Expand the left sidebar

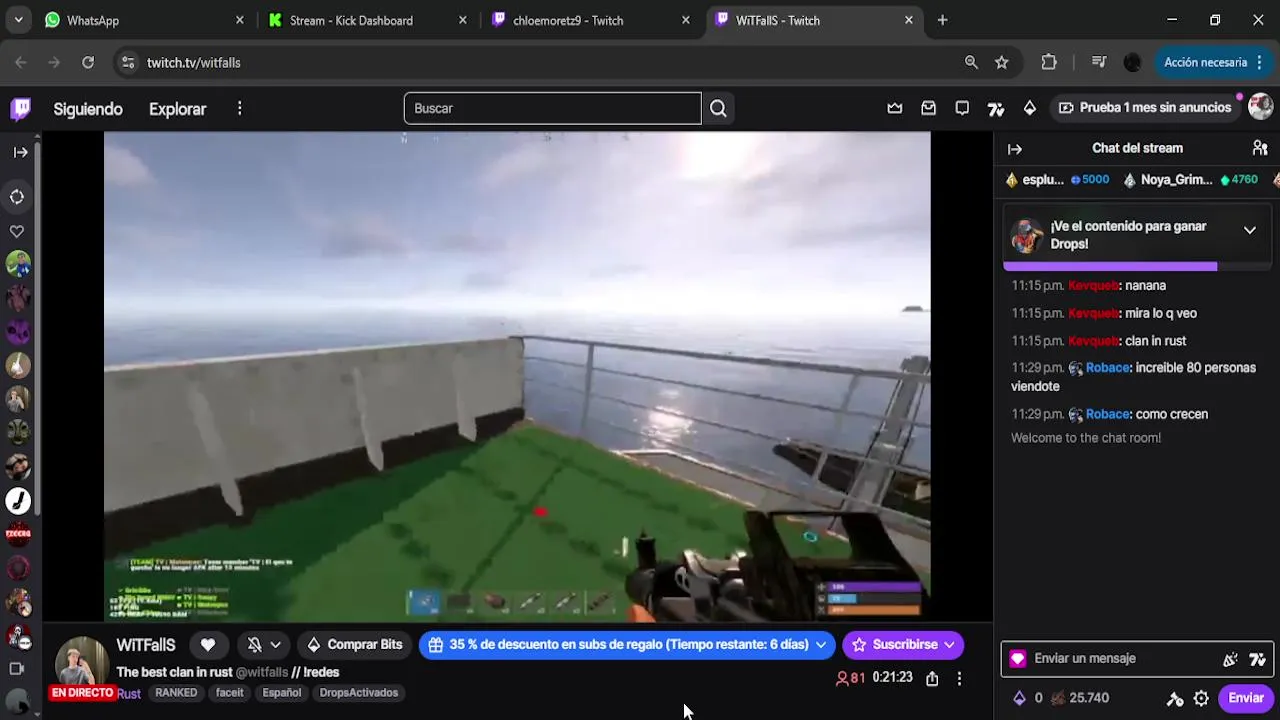(20, 152)
